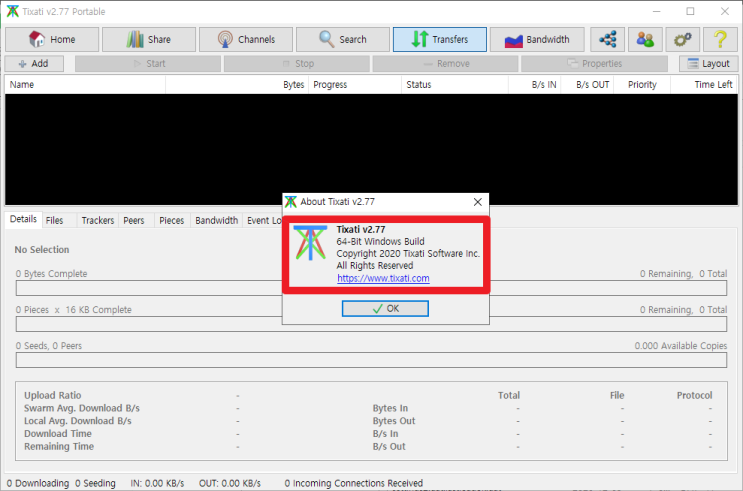Open the DHT network icon button

pyautogui.click(x=607, y=40)
